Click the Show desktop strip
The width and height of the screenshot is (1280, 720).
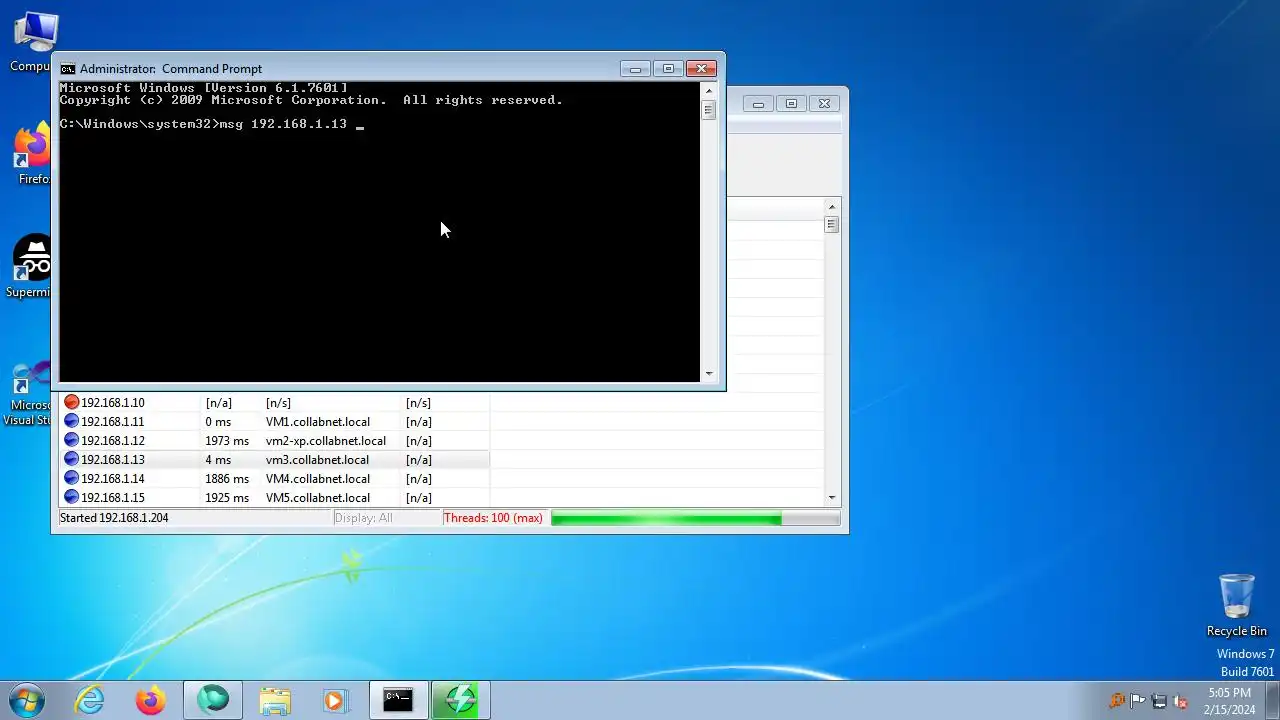pos(1273,700)
